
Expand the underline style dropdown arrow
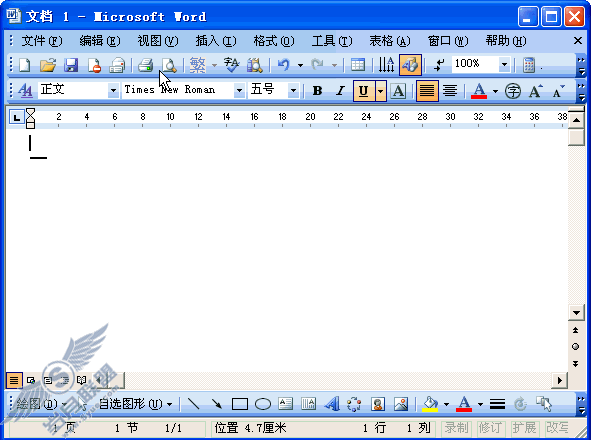click(x=381, y=91)
